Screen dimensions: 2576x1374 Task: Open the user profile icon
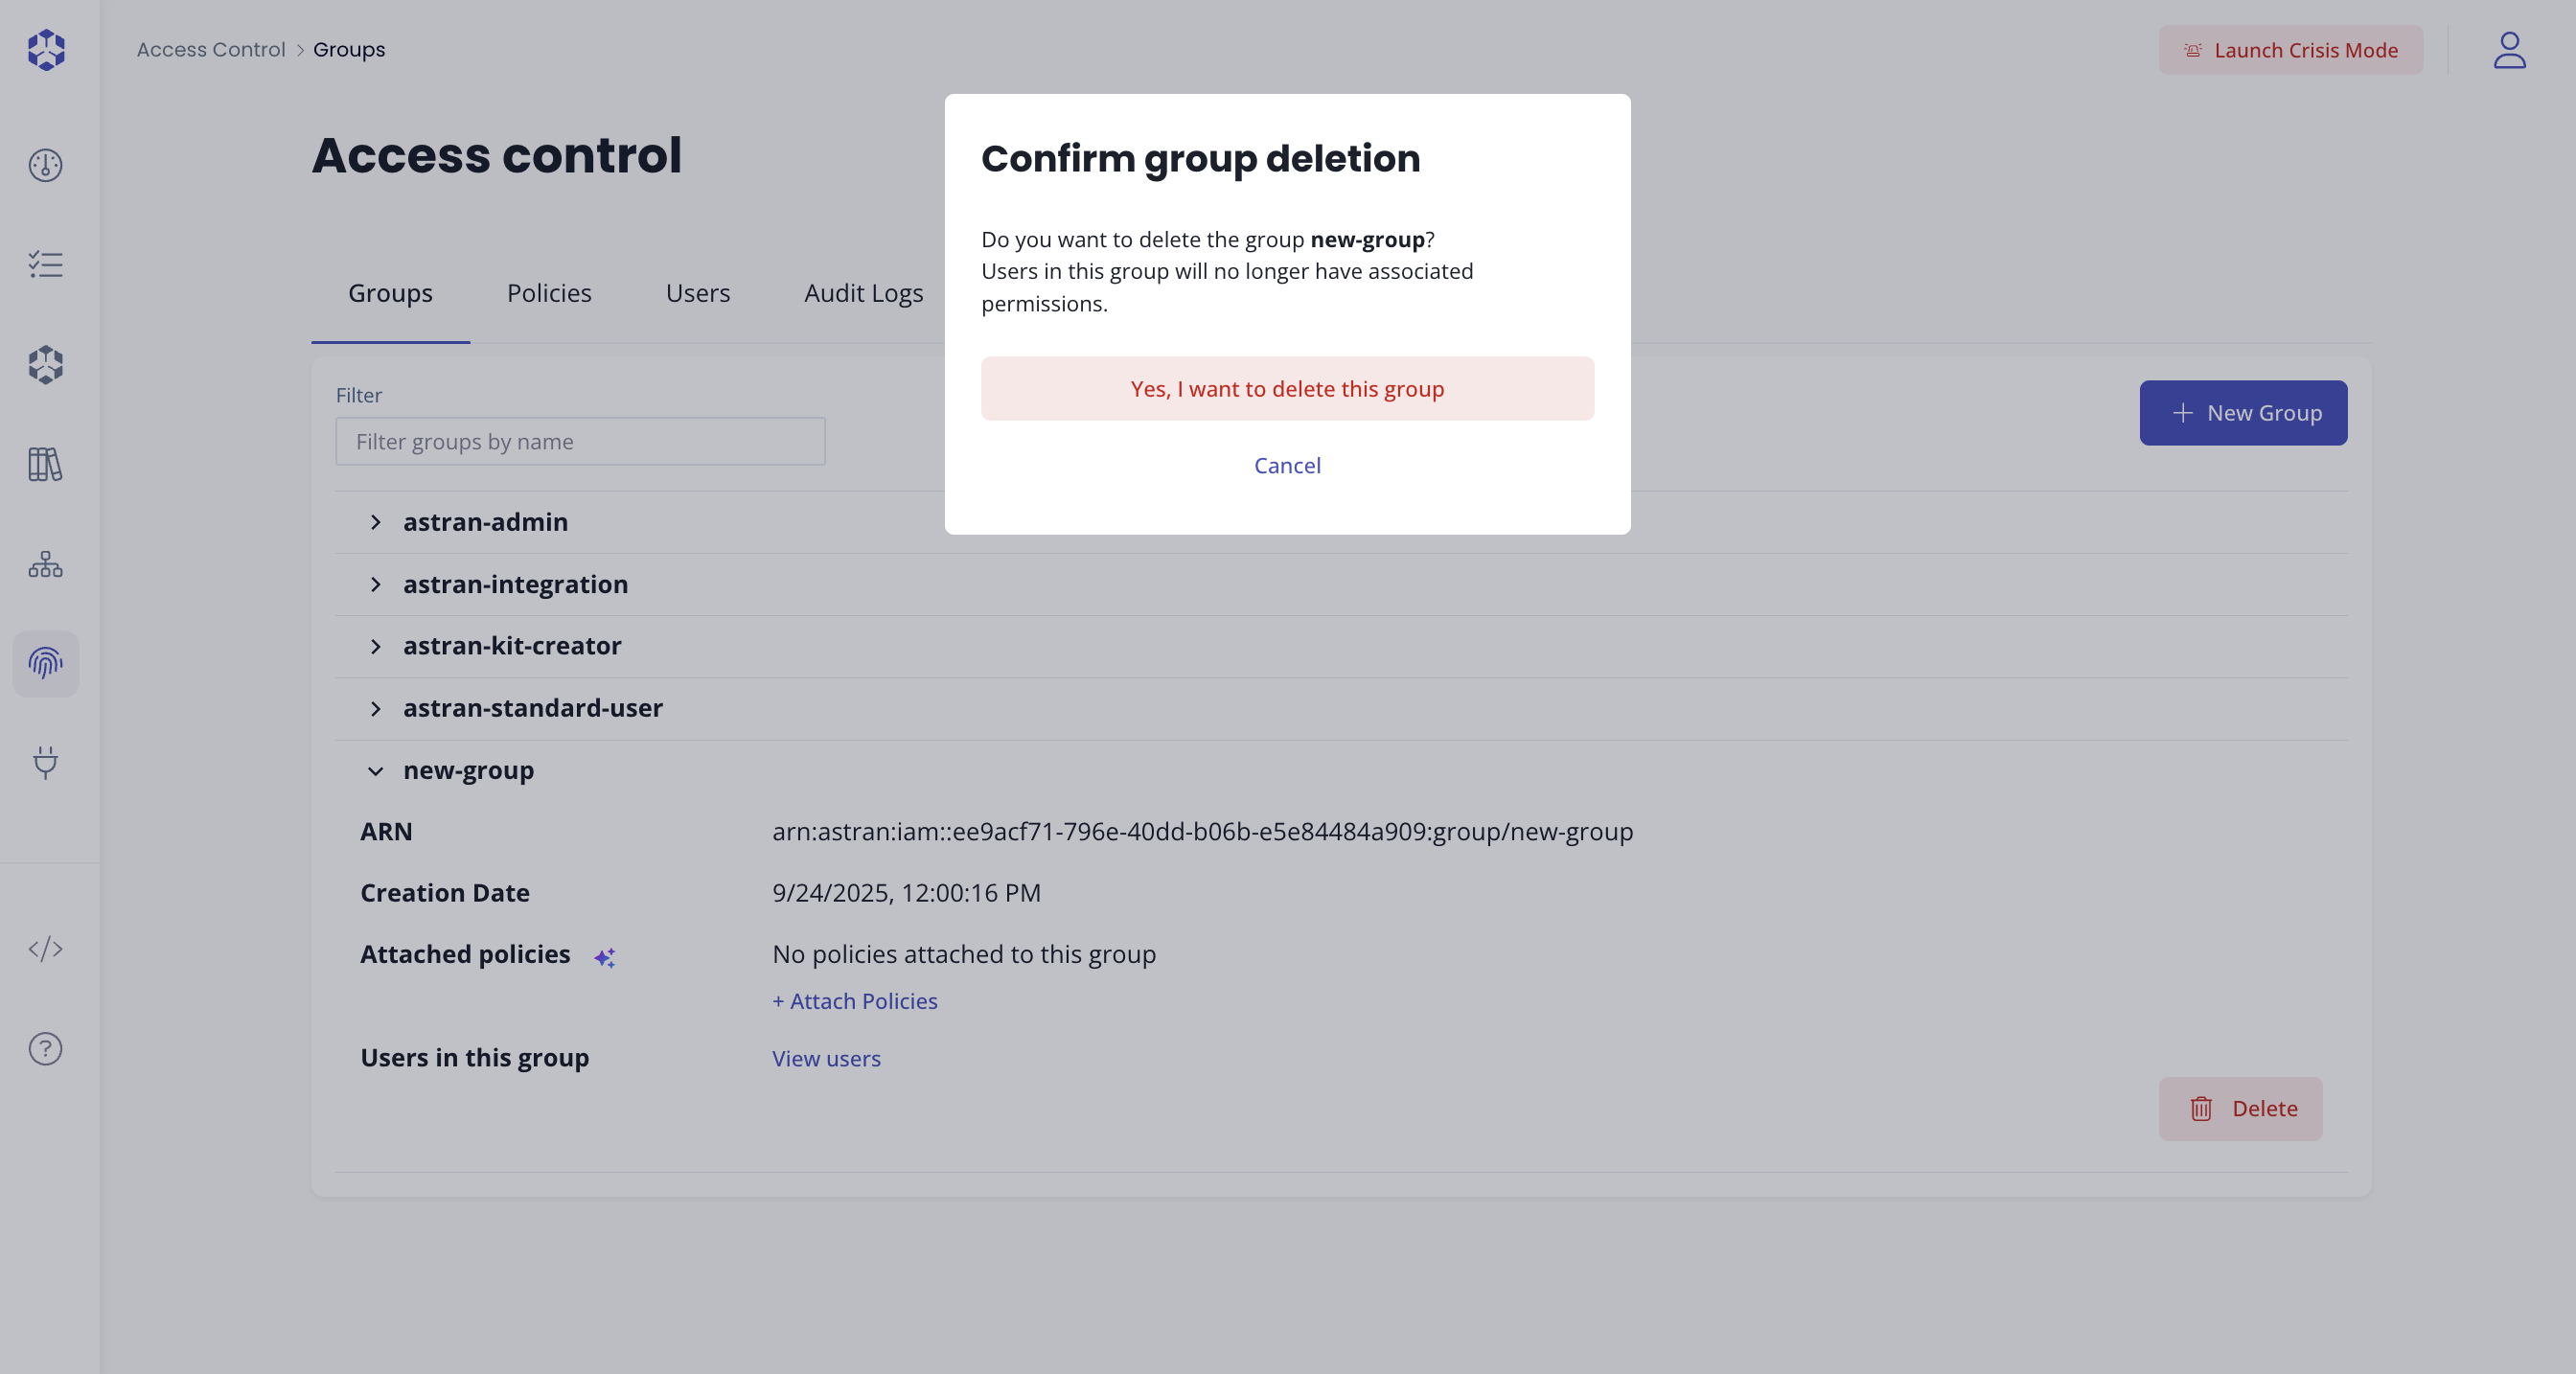point(2509,50)
